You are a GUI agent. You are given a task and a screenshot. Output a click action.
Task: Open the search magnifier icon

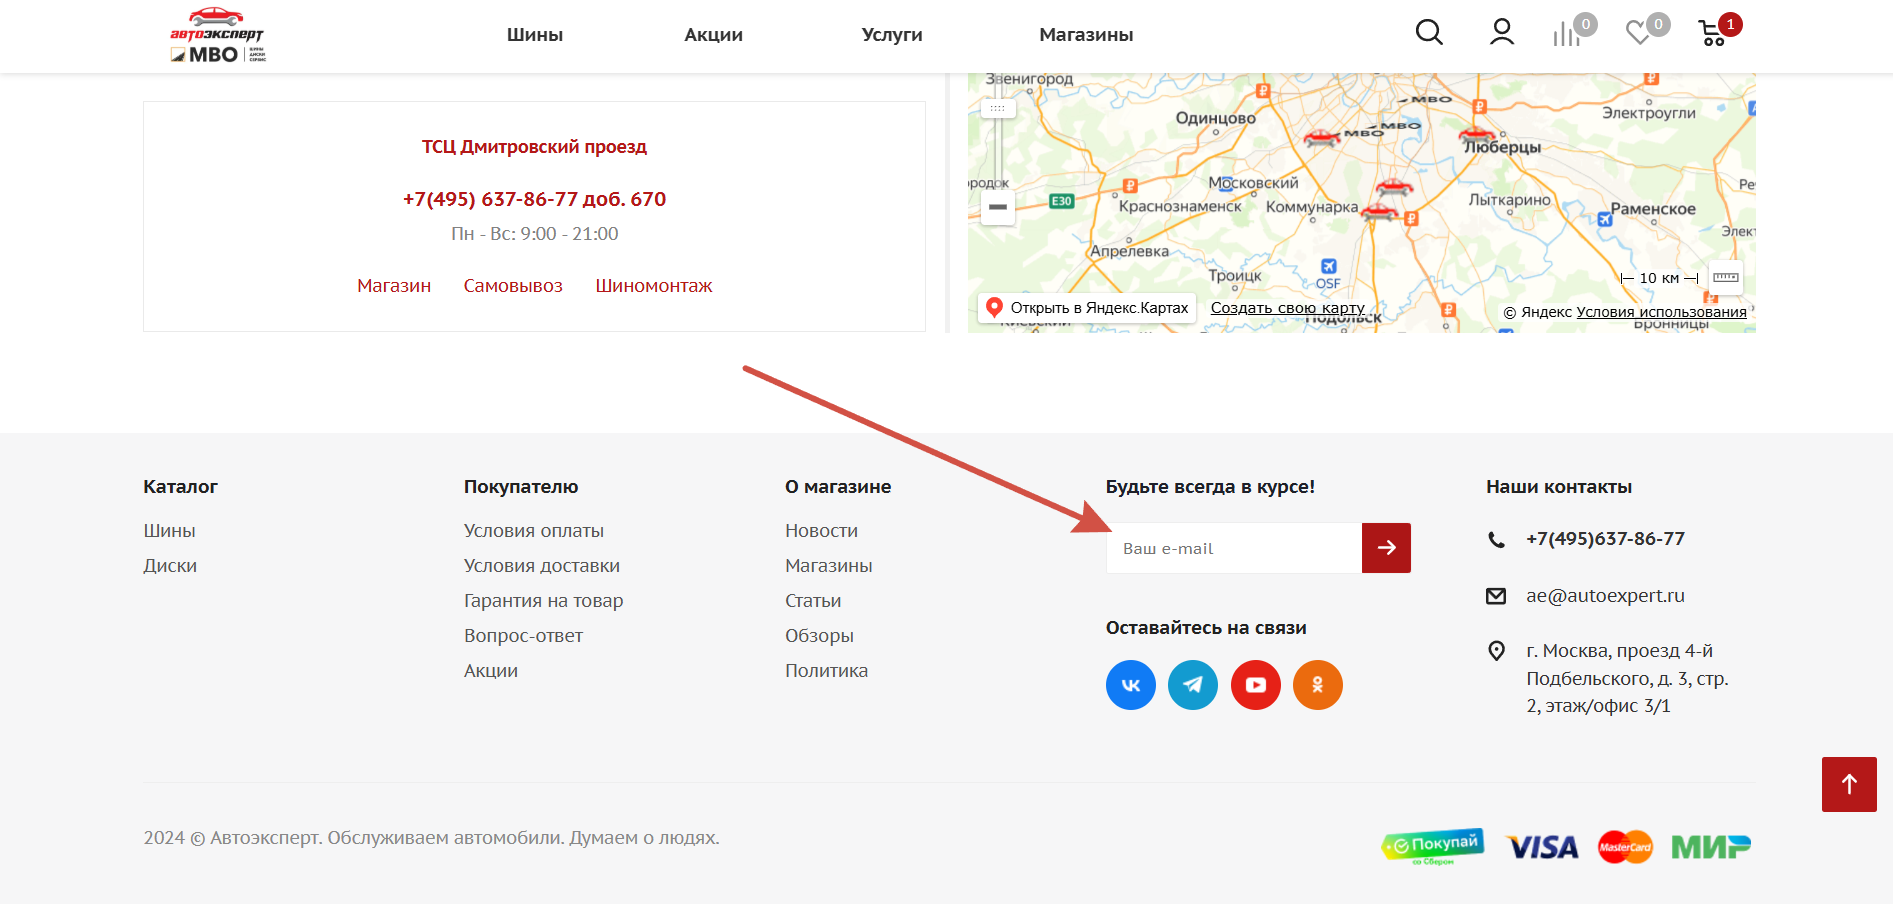(1429, 33)
